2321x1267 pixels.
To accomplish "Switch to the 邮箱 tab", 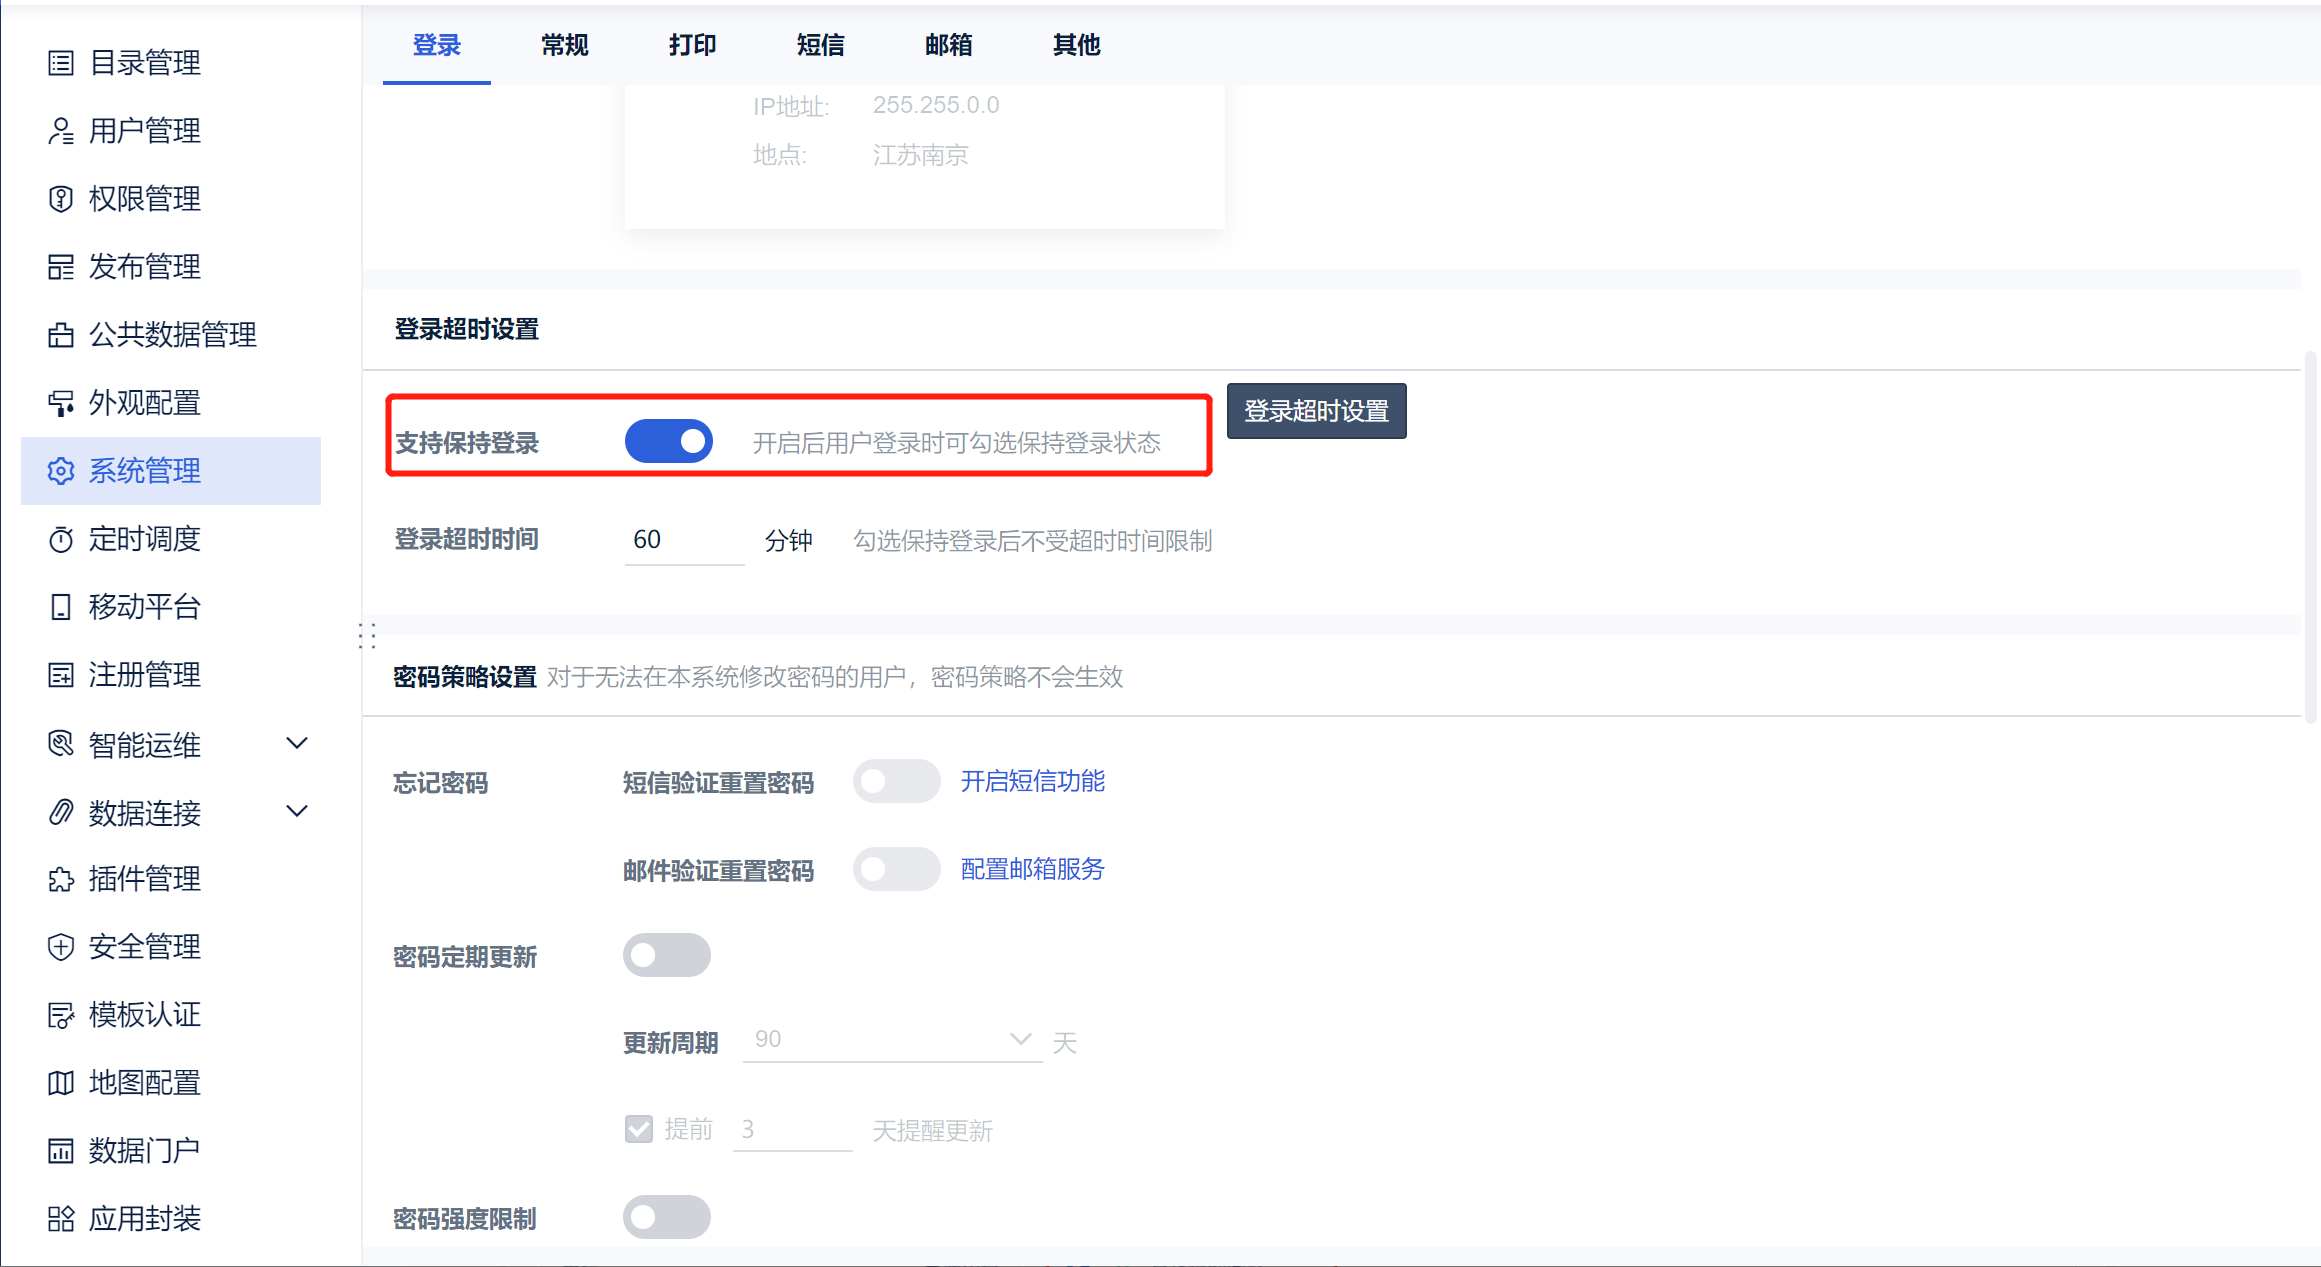I will 948,45.
